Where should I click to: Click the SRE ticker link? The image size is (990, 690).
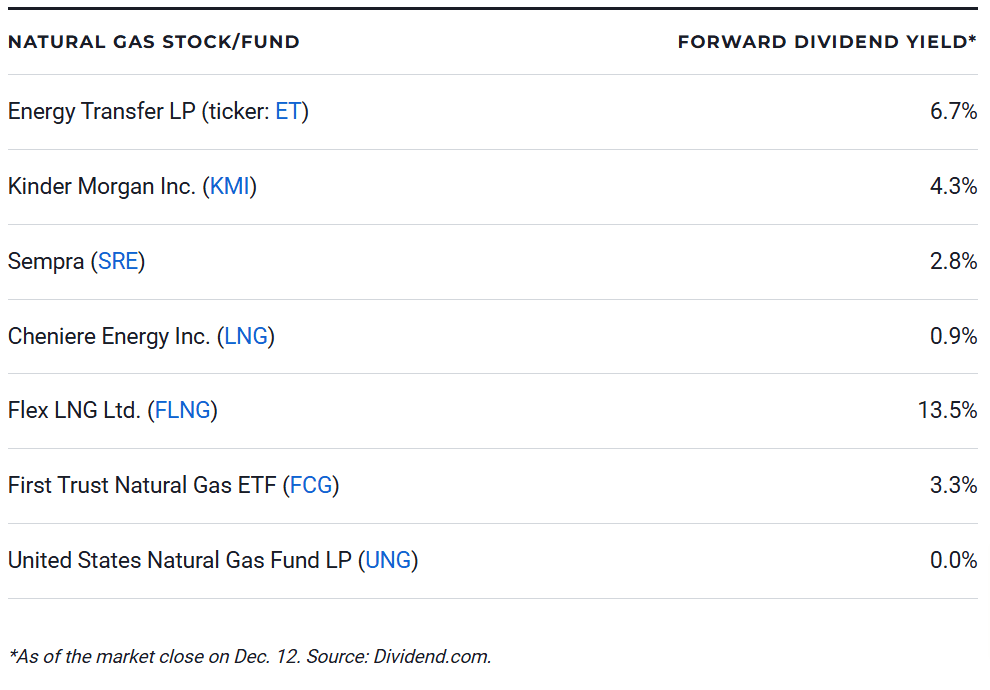tap(117, 262)
